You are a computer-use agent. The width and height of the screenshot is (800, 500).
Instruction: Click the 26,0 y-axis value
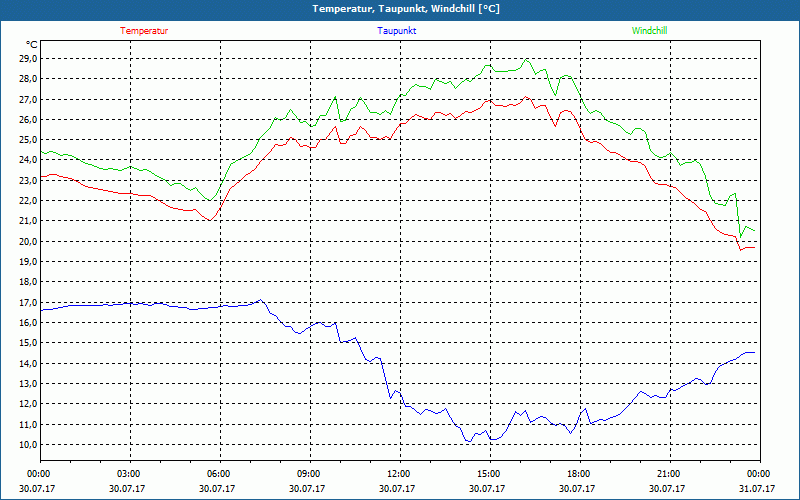(28, 119)
